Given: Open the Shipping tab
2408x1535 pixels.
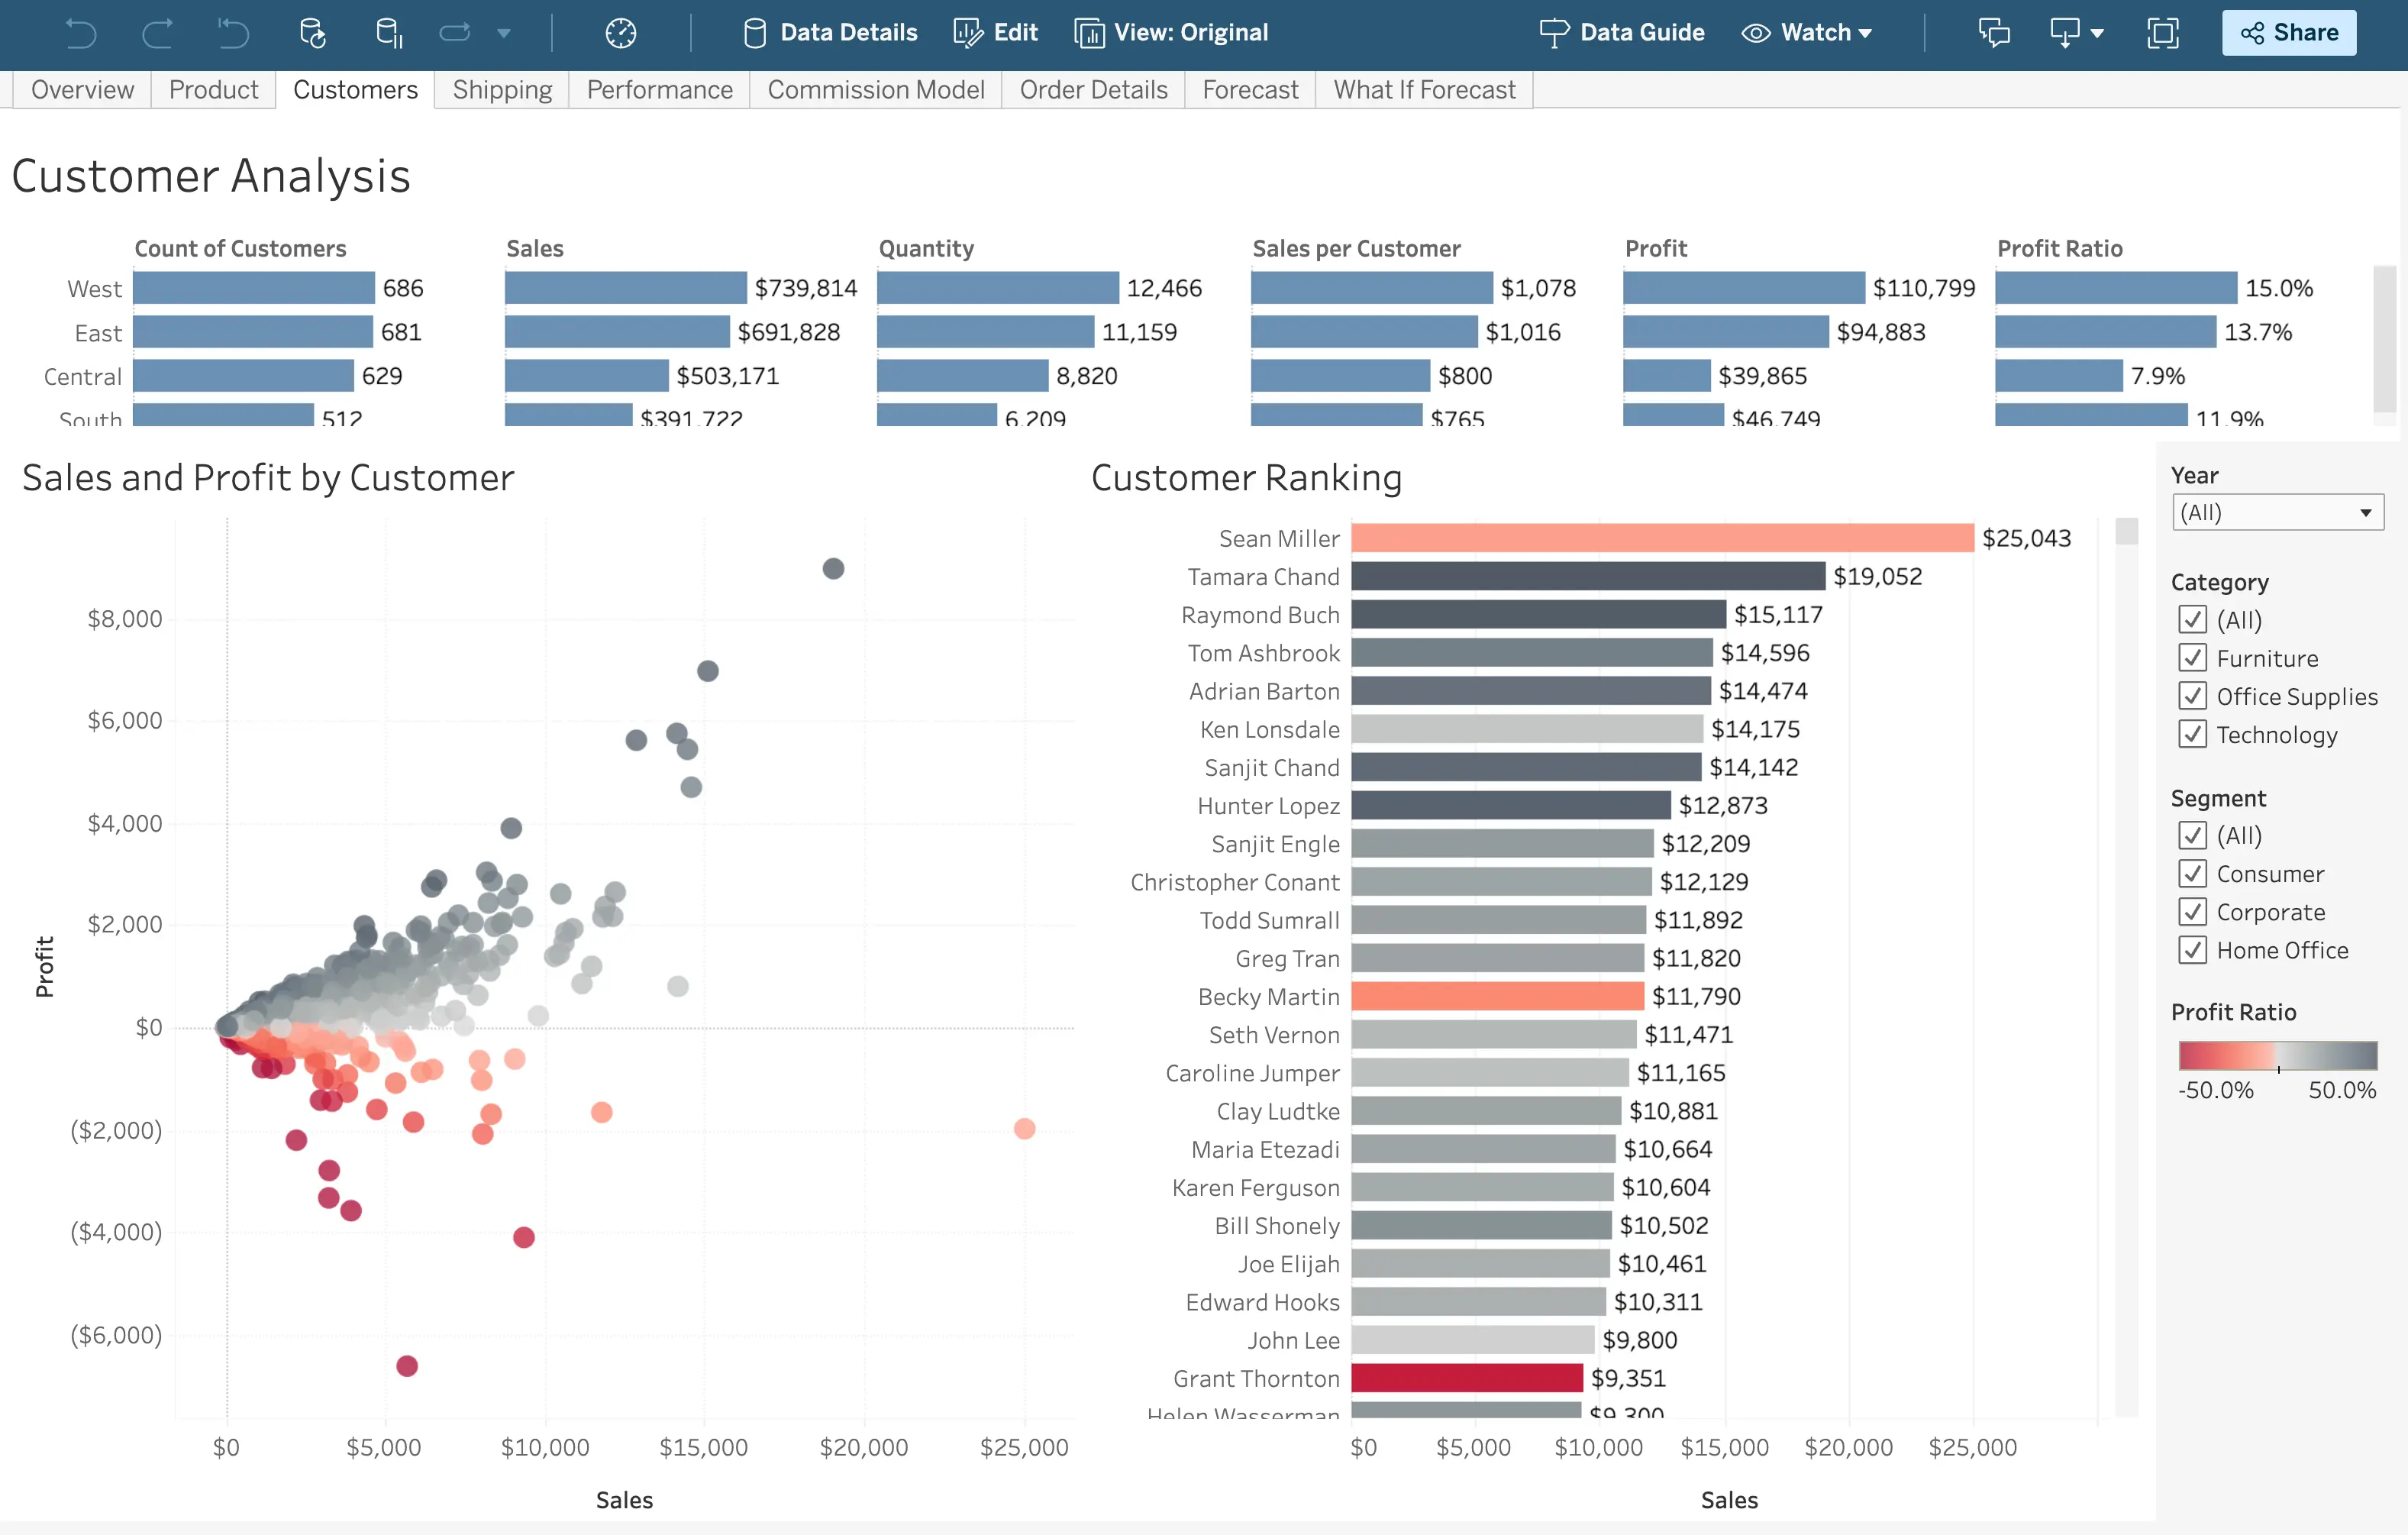Looking at the screenshot, I should point(501,89).
